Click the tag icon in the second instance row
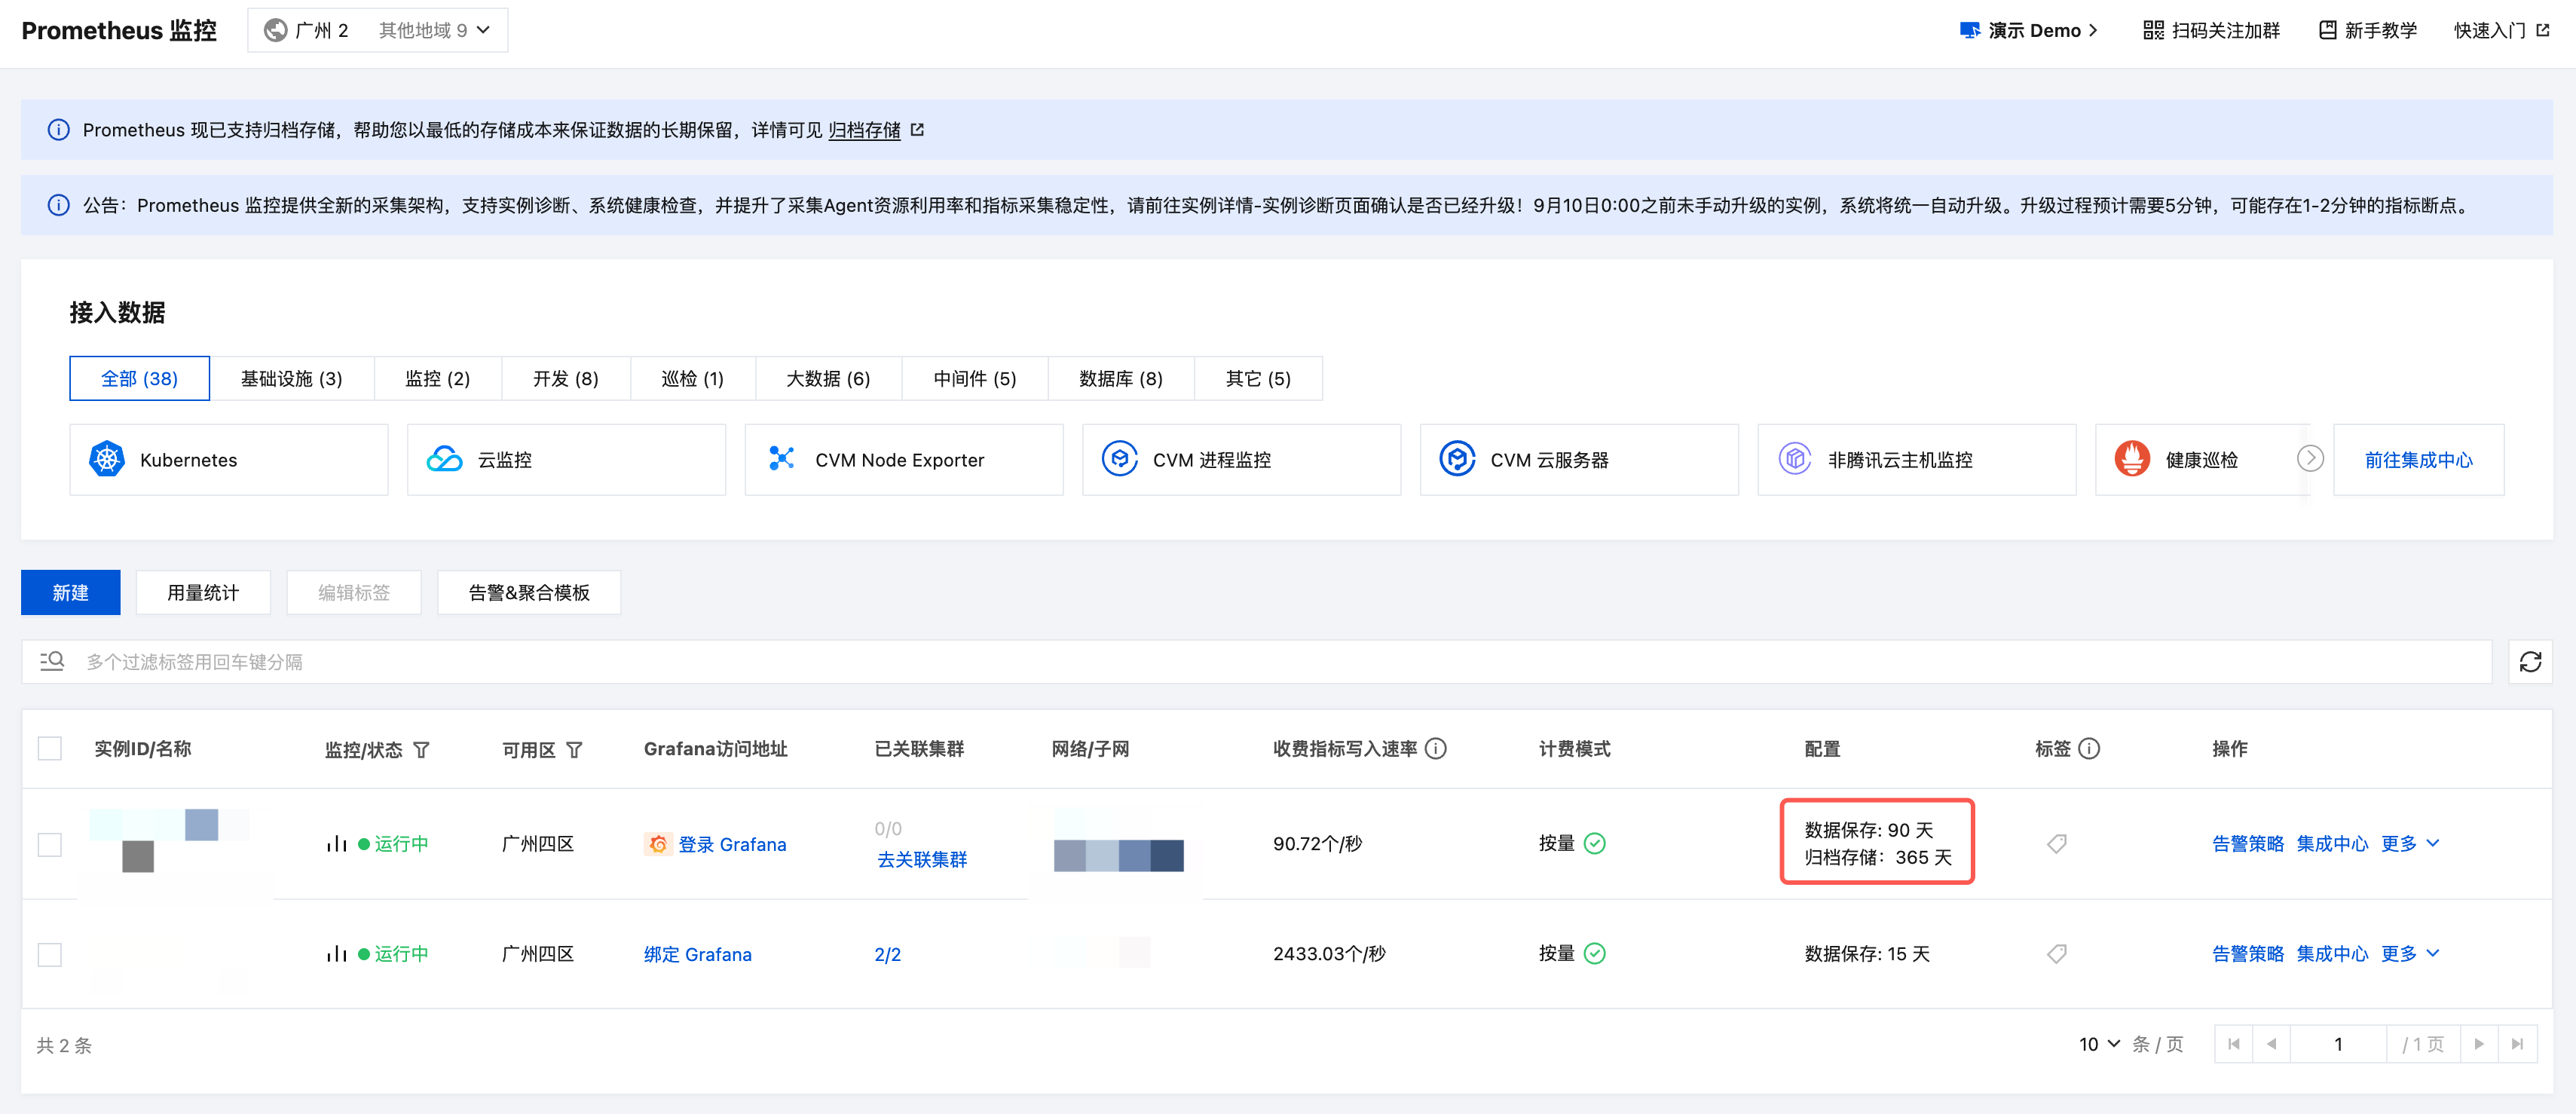Screen dimensions: 2576x1114 point(2056,954)
